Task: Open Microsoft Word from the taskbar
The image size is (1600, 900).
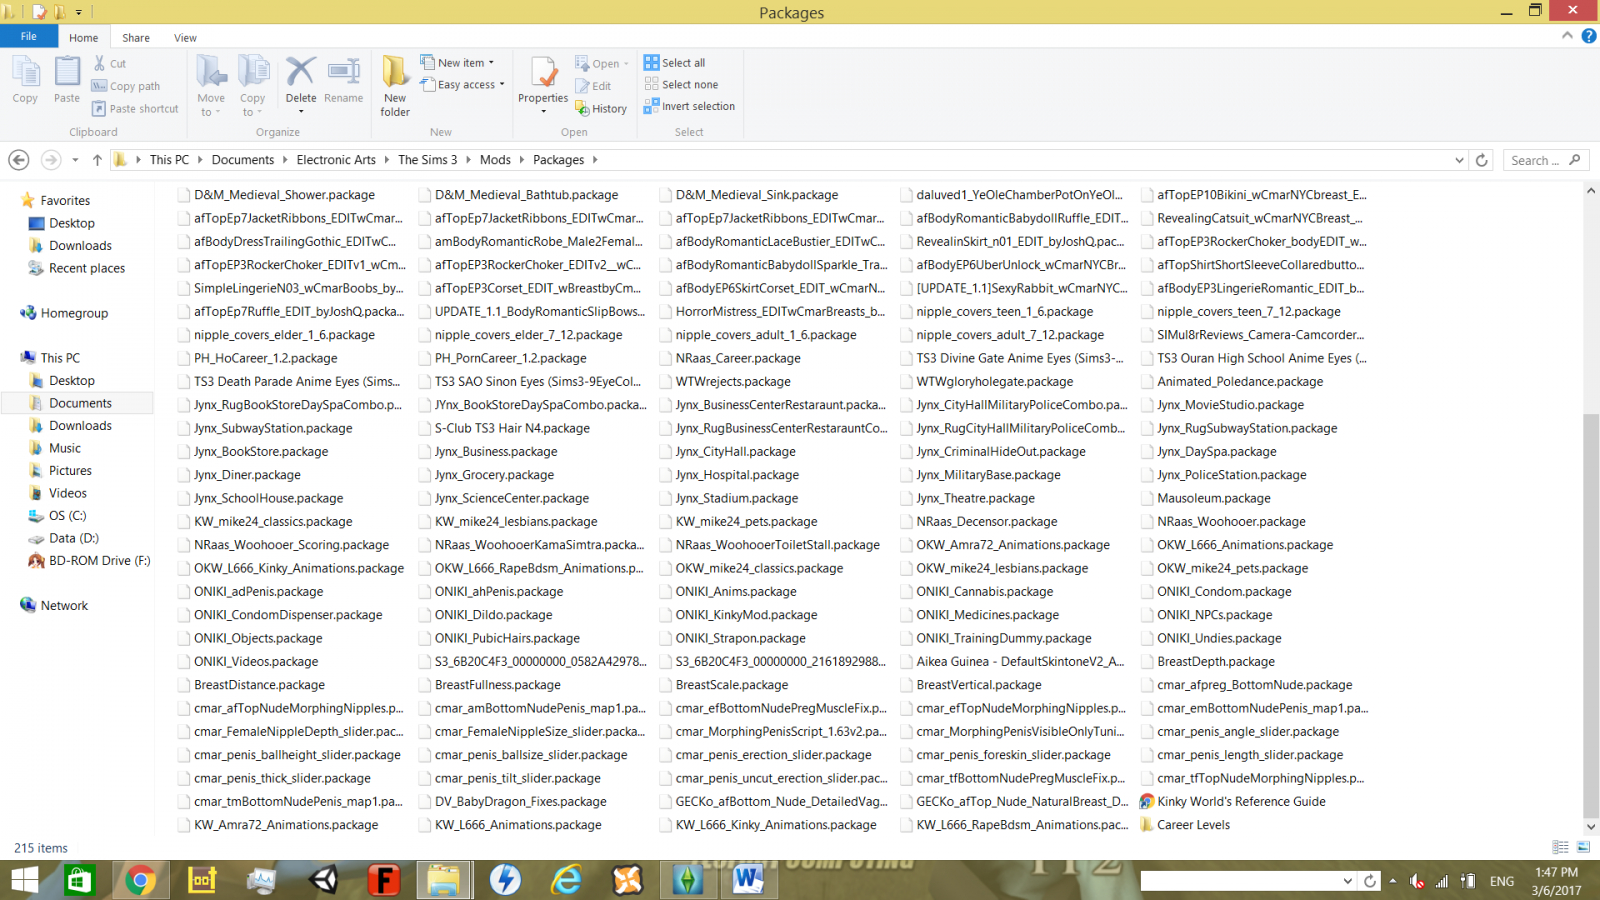Action: pyautogui.click(x=748, y=880)
